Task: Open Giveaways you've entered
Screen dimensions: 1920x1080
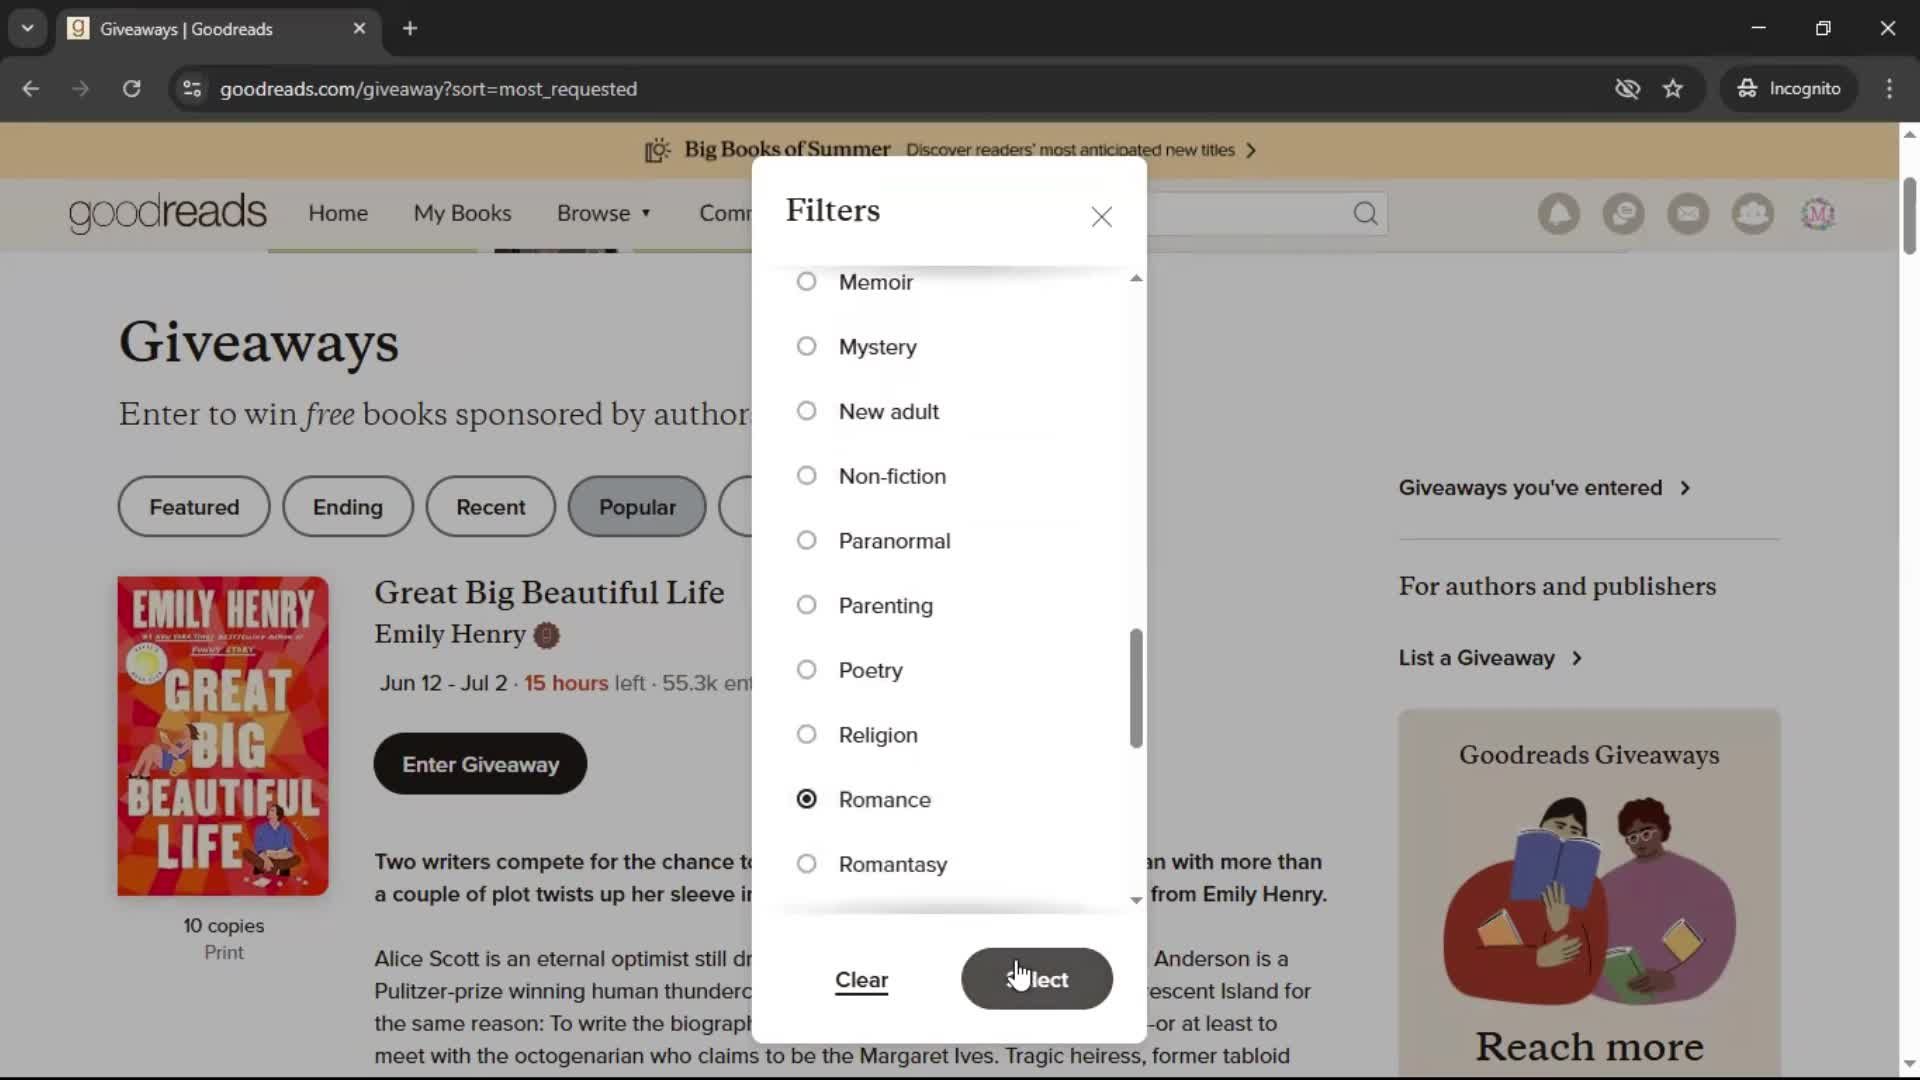Action: click(1544, 488)
